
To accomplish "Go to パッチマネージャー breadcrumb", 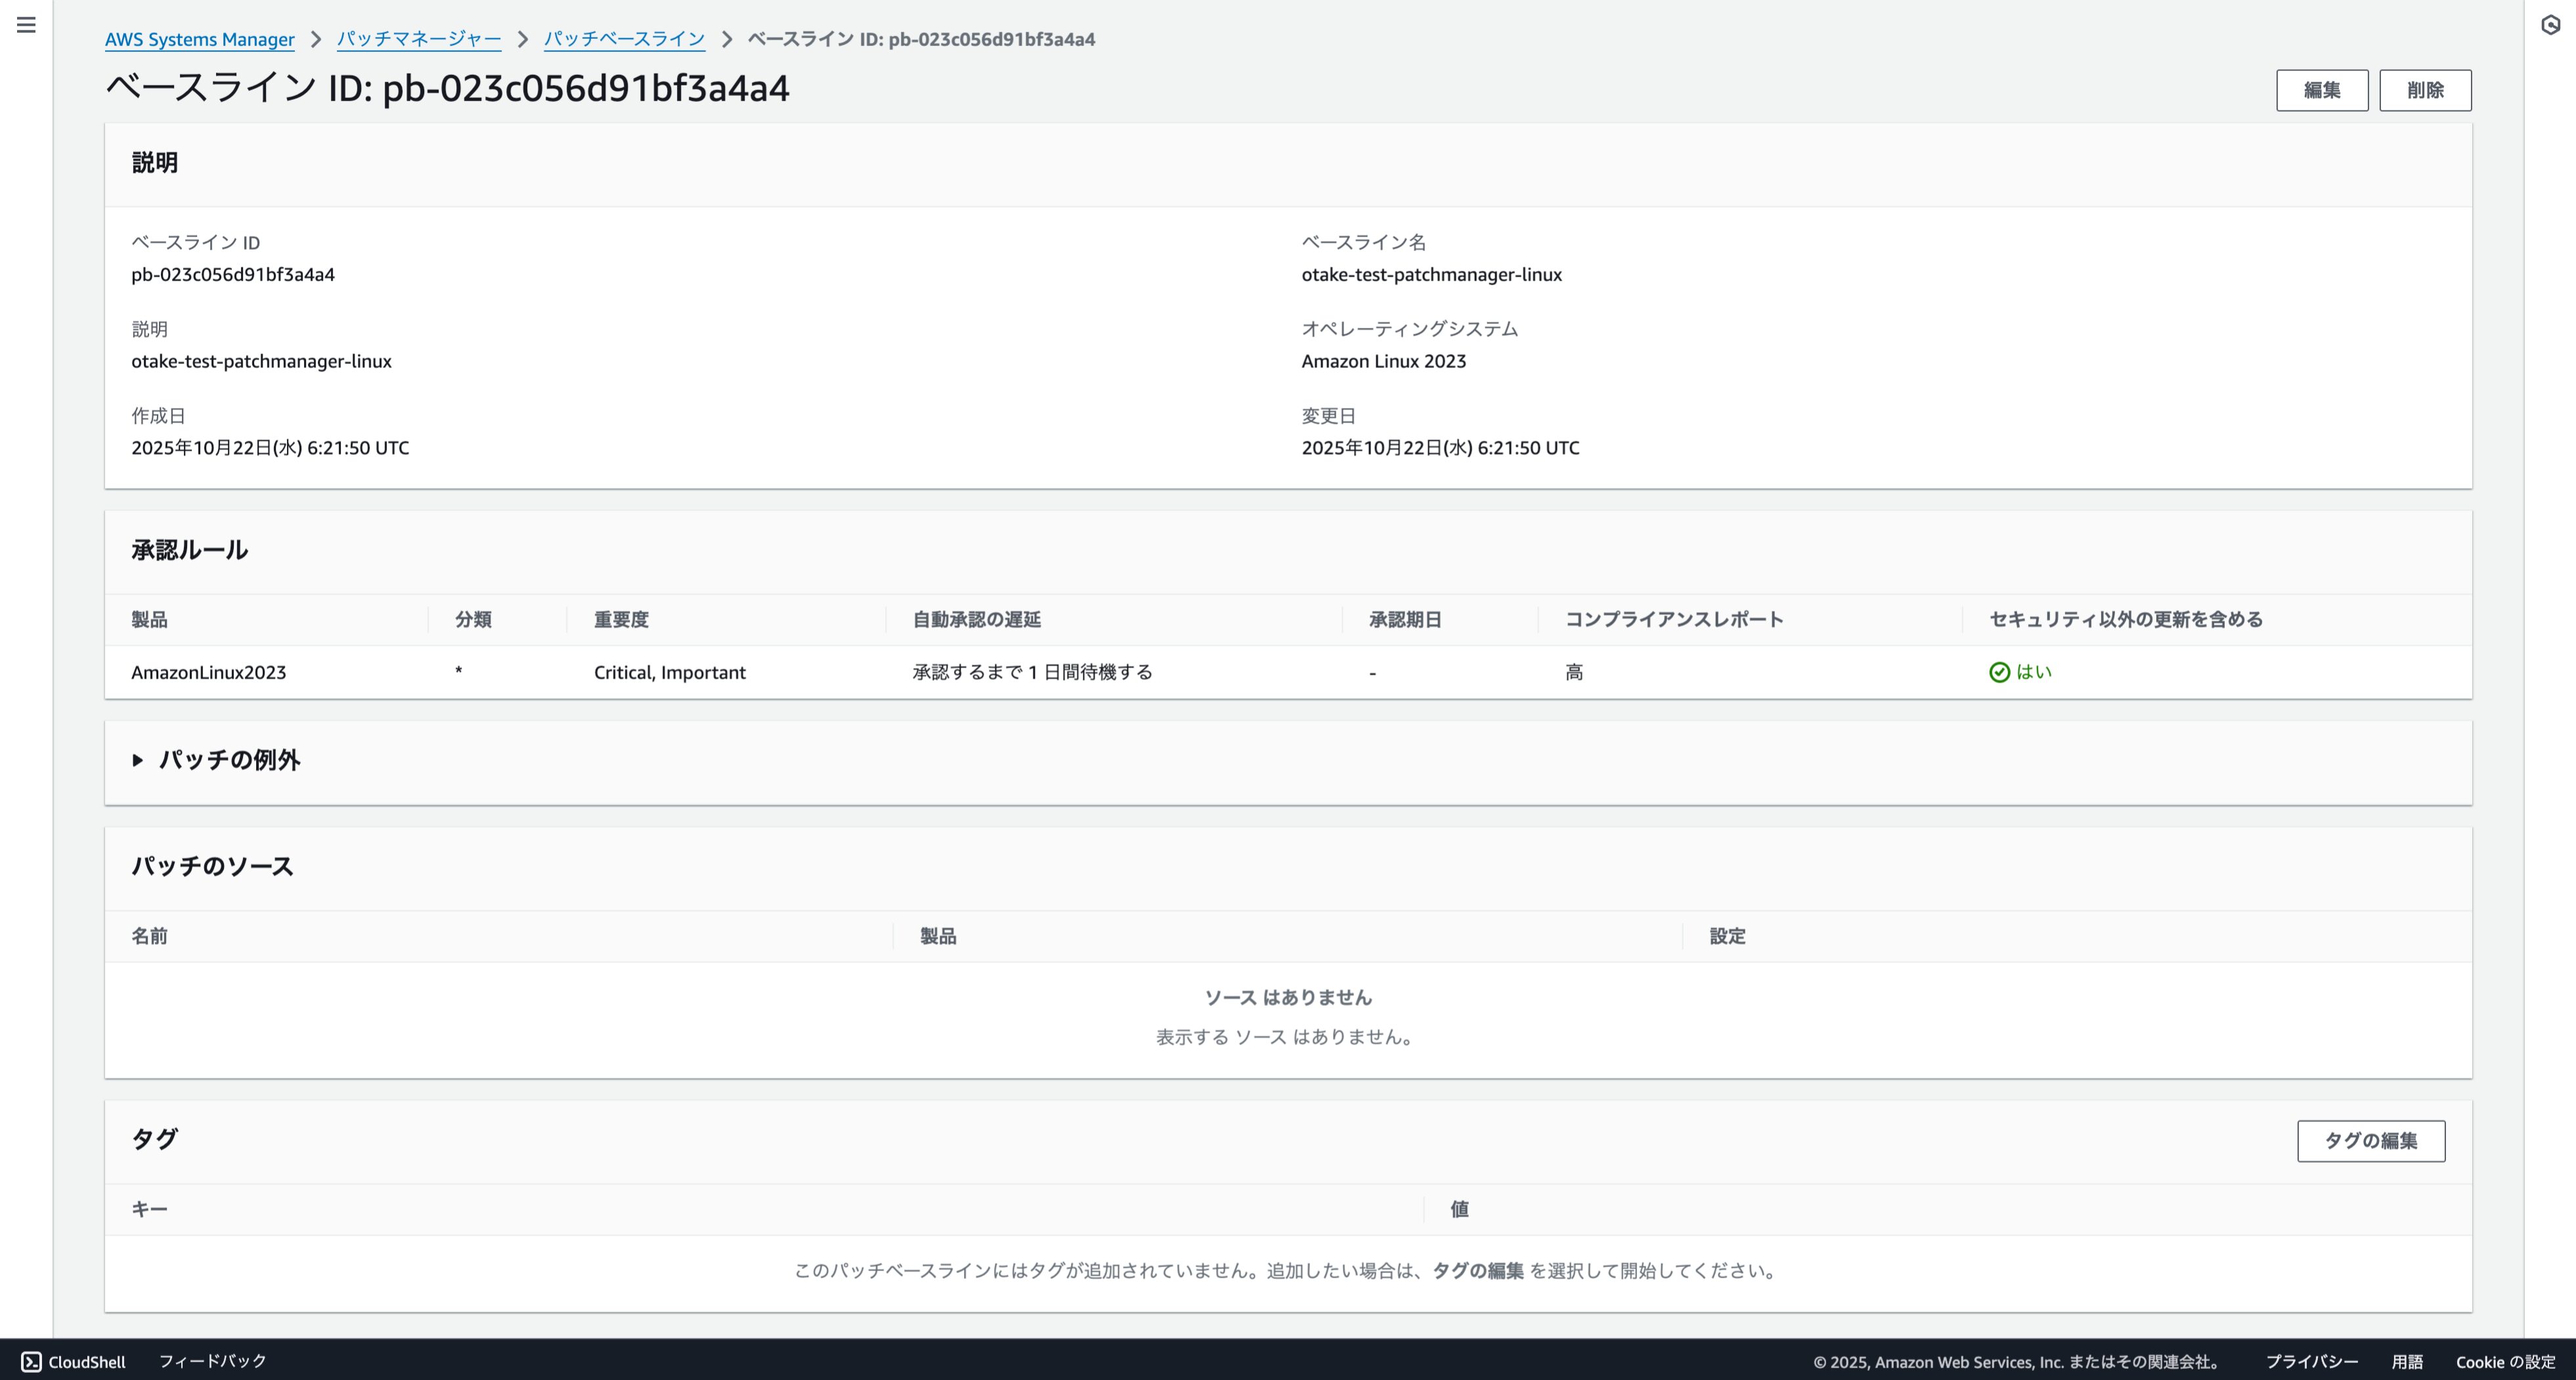I will click(418, 39).
